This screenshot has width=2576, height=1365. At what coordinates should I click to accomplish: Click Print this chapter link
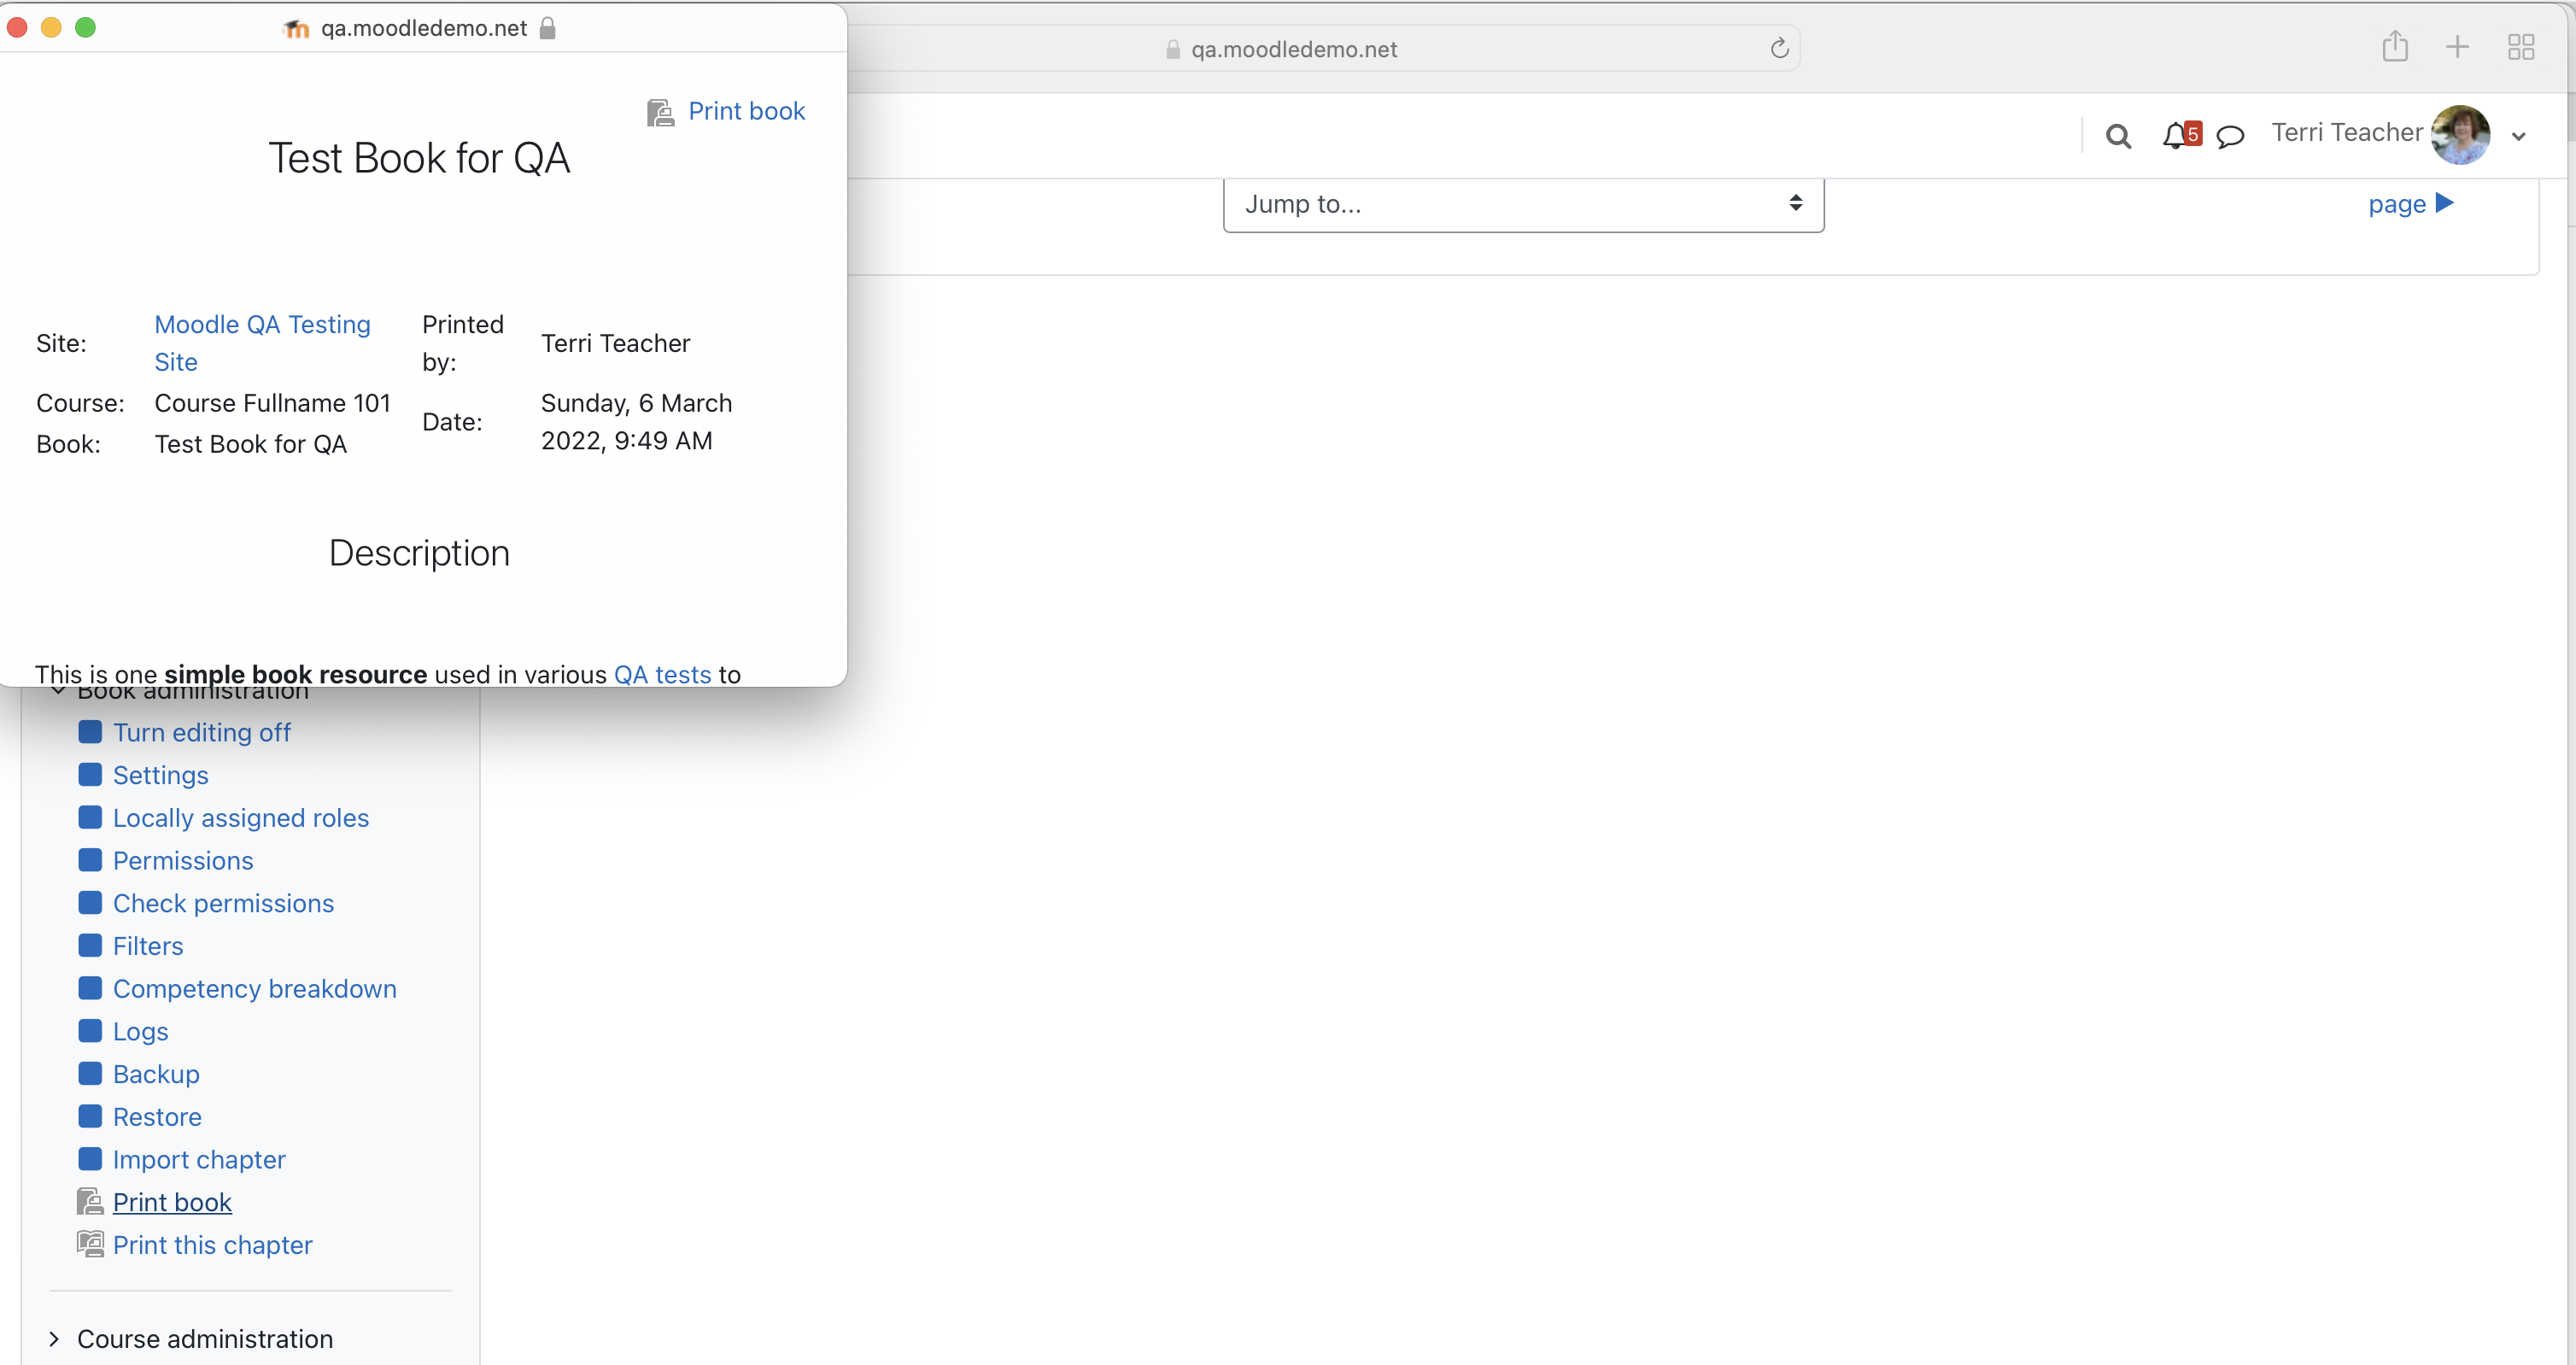click(x=213, y=1245)
